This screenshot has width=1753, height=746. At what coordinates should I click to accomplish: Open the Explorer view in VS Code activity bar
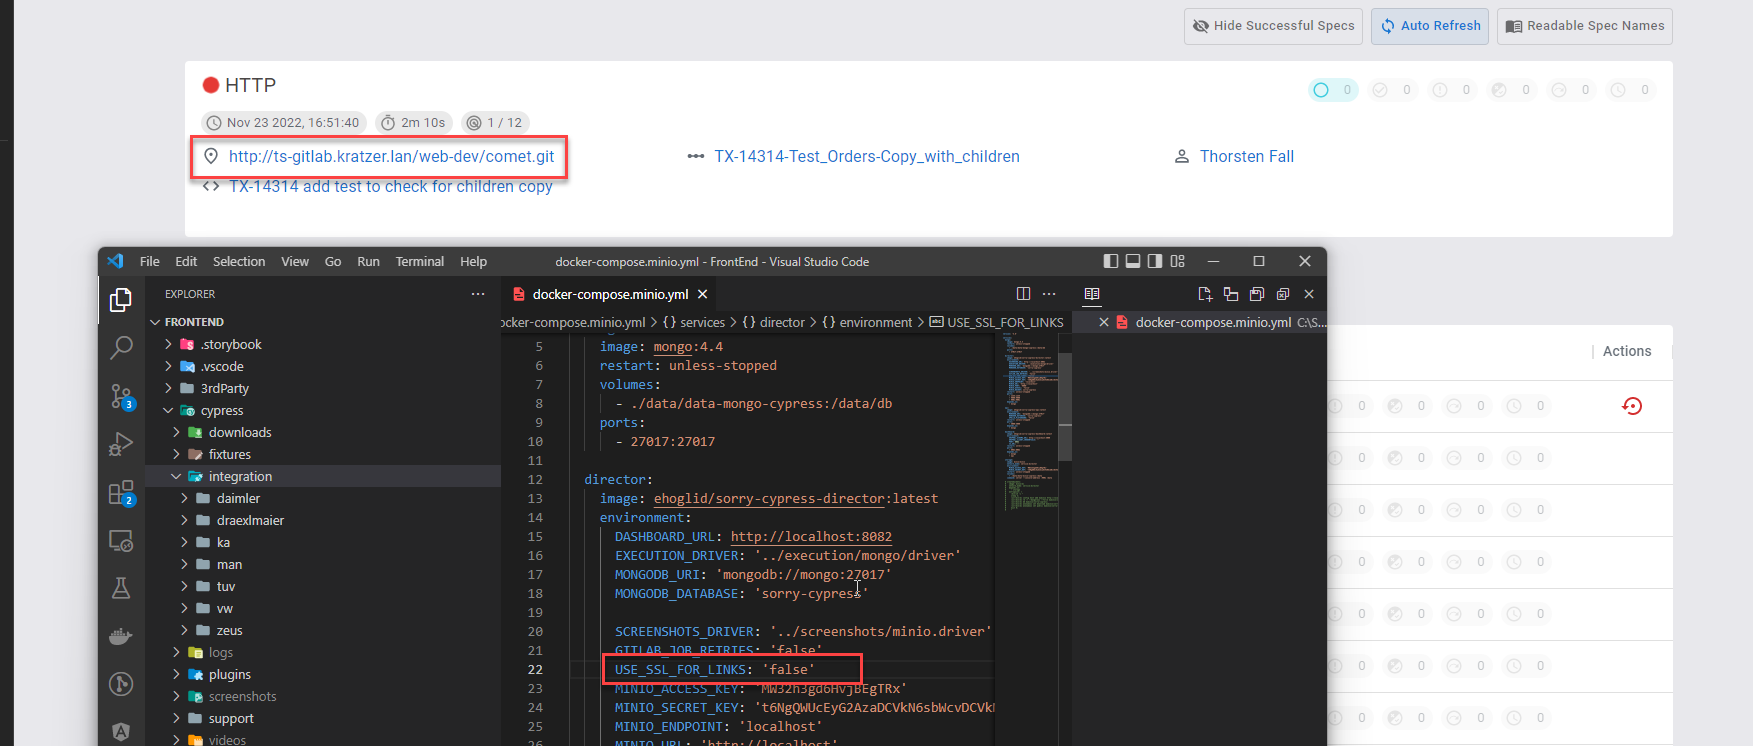(x=121, y=300)
